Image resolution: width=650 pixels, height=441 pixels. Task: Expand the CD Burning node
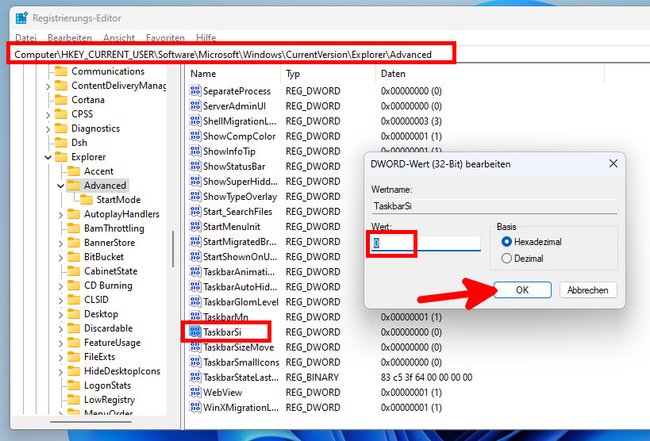pos(61,286)
